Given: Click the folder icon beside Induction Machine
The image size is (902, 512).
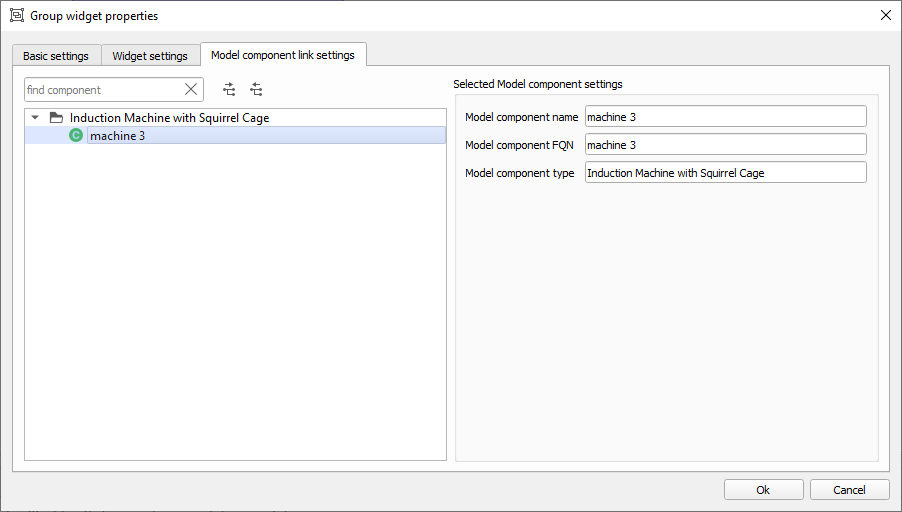Looking at the screenshot, I should tap(56, 118).
